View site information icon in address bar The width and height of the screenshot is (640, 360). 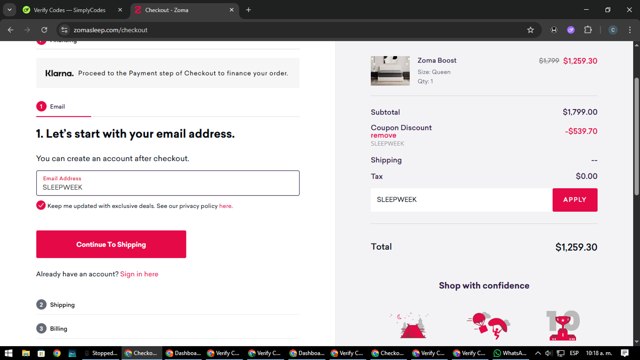(64, 30)
